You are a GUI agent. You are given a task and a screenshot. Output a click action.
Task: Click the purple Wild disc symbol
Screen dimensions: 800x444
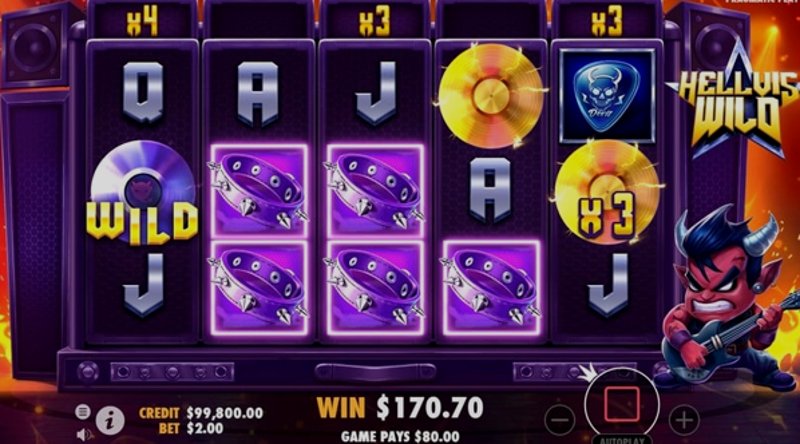(142, 192)
